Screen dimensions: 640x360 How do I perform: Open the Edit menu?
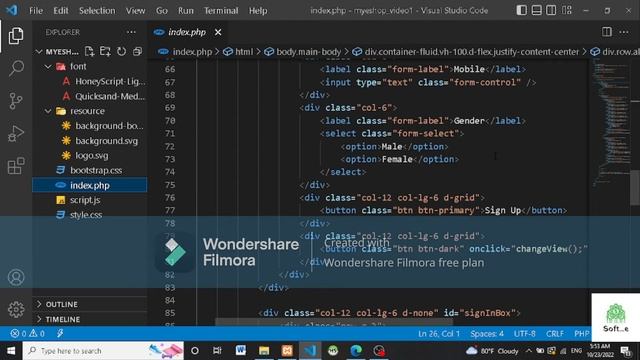[61, 11]
